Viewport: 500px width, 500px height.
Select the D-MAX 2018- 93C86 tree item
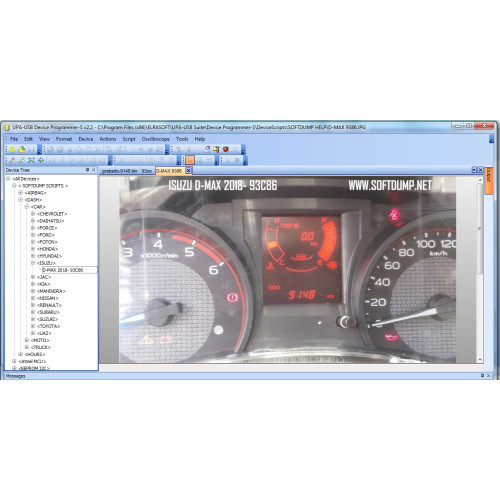[63, 270]
